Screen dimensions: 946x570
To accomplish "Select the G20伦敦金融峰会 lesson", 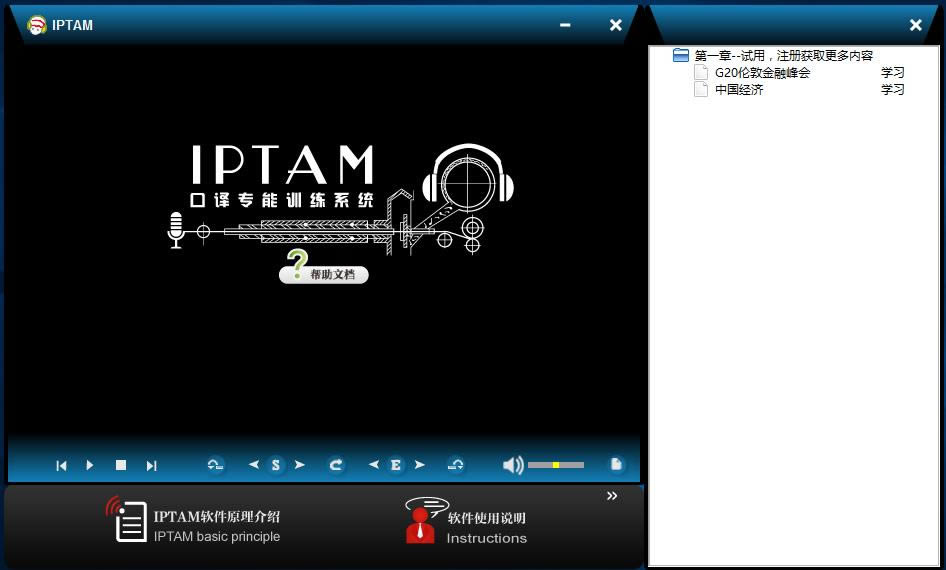I will point(762,73).
